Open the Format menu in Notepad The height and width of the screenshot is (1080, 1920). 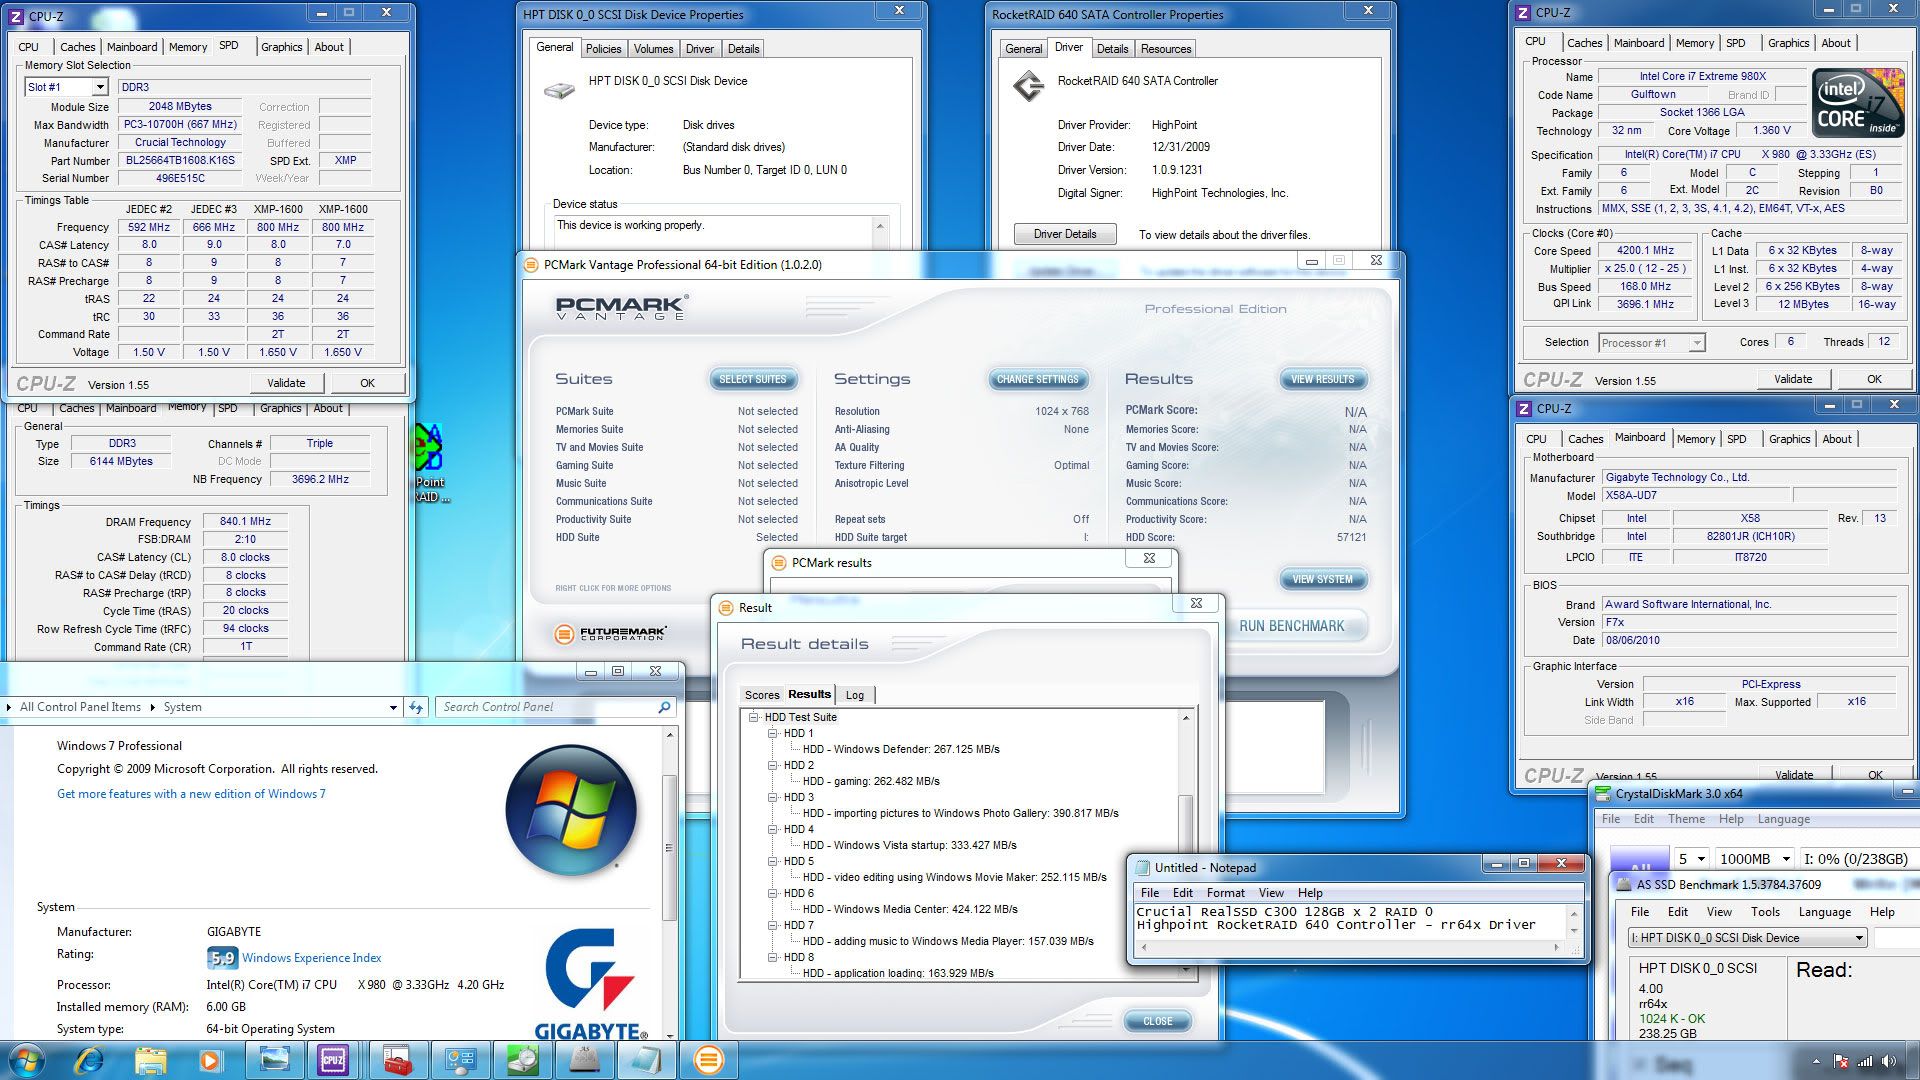click(1225, 893)
